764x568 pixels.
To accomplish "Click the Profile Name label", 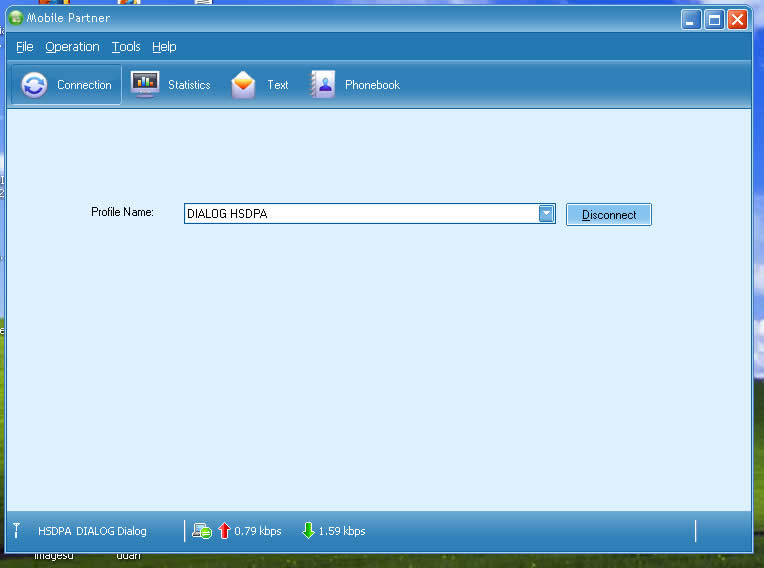I will coord(122,212).
